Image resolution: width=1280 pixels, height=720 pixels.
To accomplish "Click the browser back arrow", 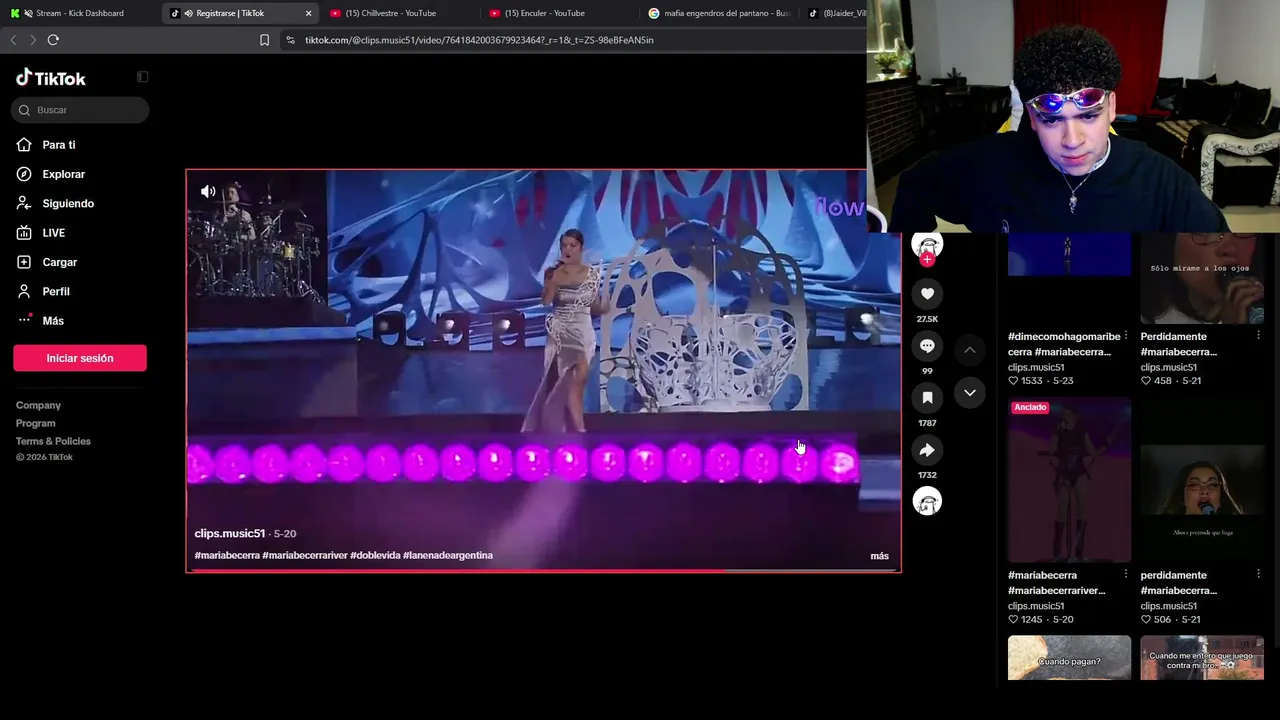I will (x=13, y=40).
